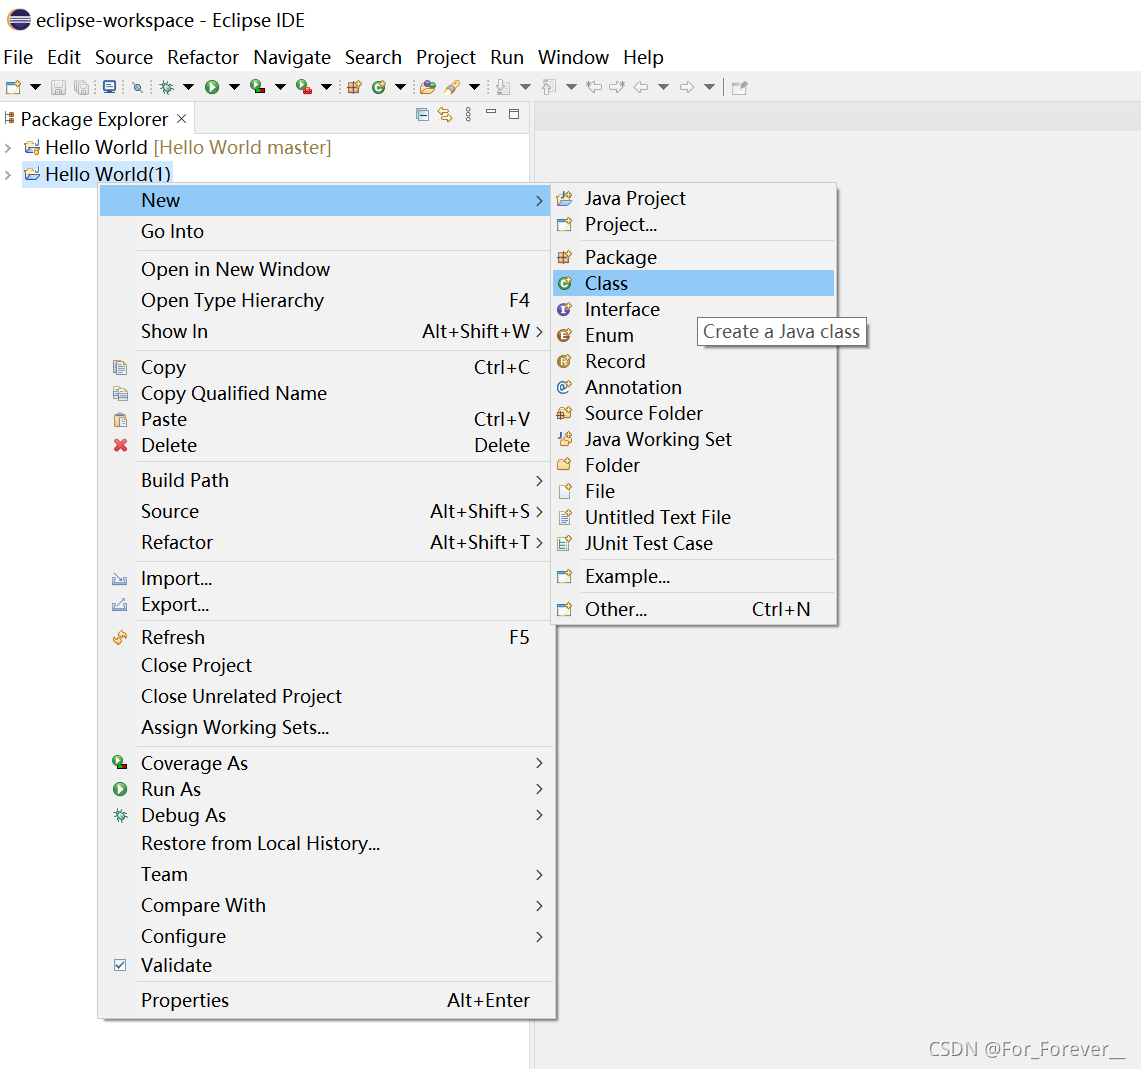
Task: Click Copy Qualified Name entry
Action: pos(326,394)
